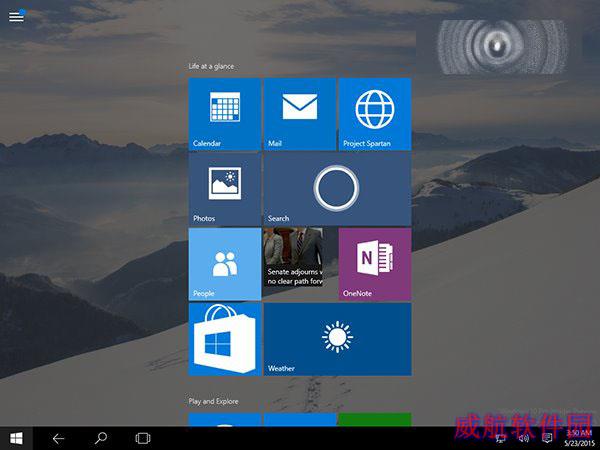Viewport: 600px width, 450px height.
Task: Open the People tile
Action: (225, 264)
